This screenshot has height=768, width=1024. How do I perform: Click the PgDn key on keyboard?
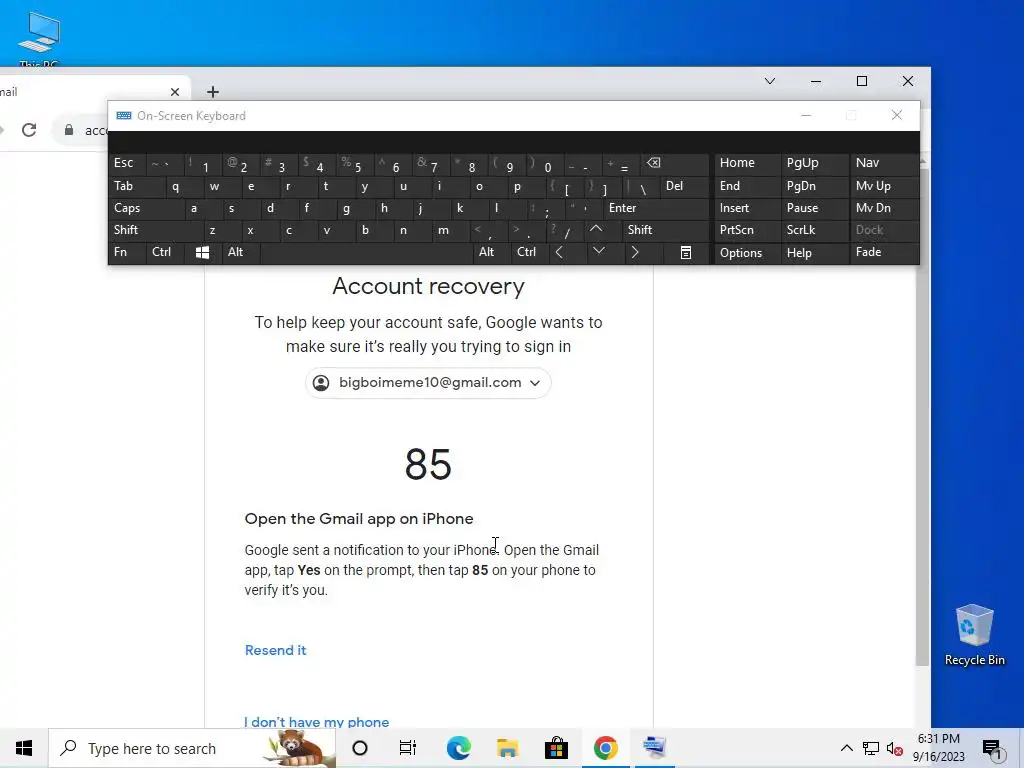click(815, 186)
